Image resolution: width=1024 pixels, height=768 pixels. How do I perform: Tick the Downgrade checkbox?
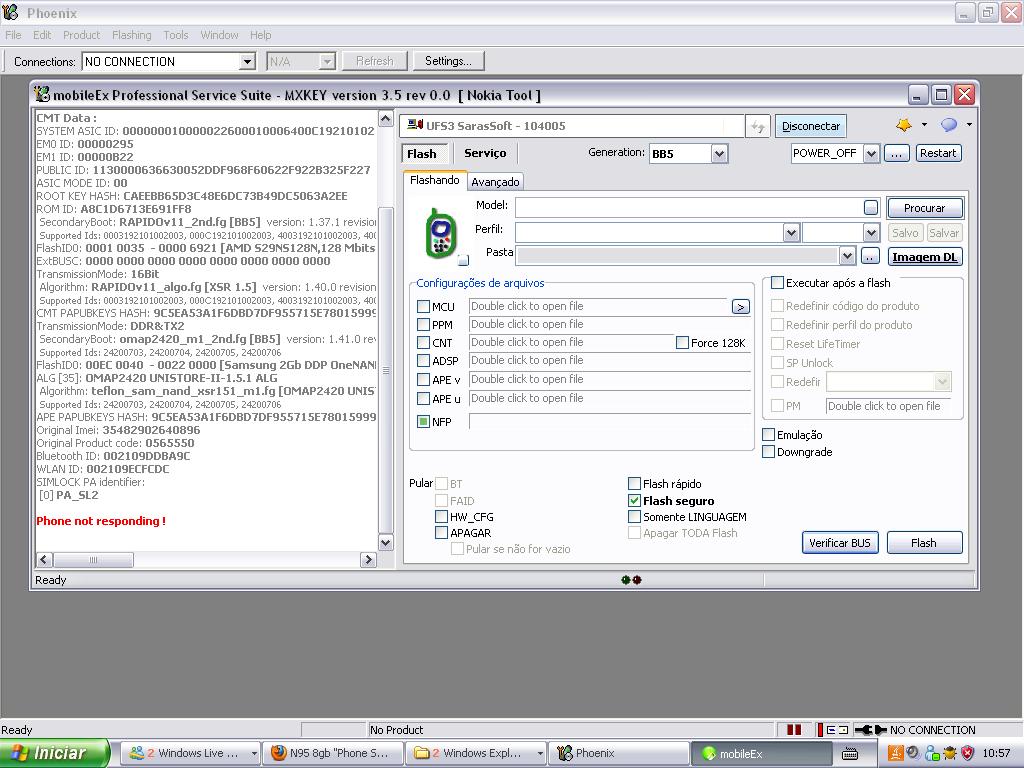coord(769,452)
